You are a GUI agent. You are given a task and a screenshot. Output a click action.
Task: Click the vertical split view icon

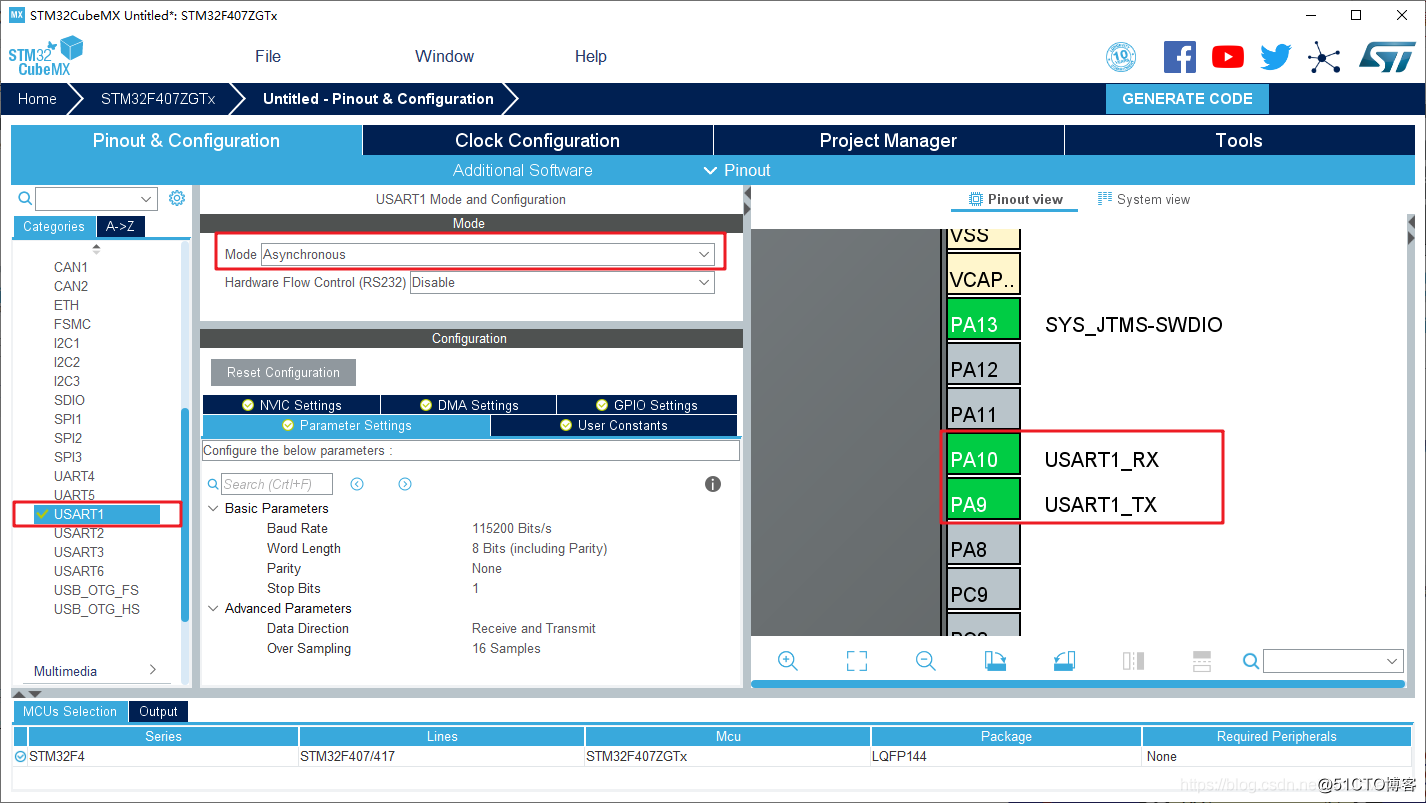click(x=1133, y=661)
